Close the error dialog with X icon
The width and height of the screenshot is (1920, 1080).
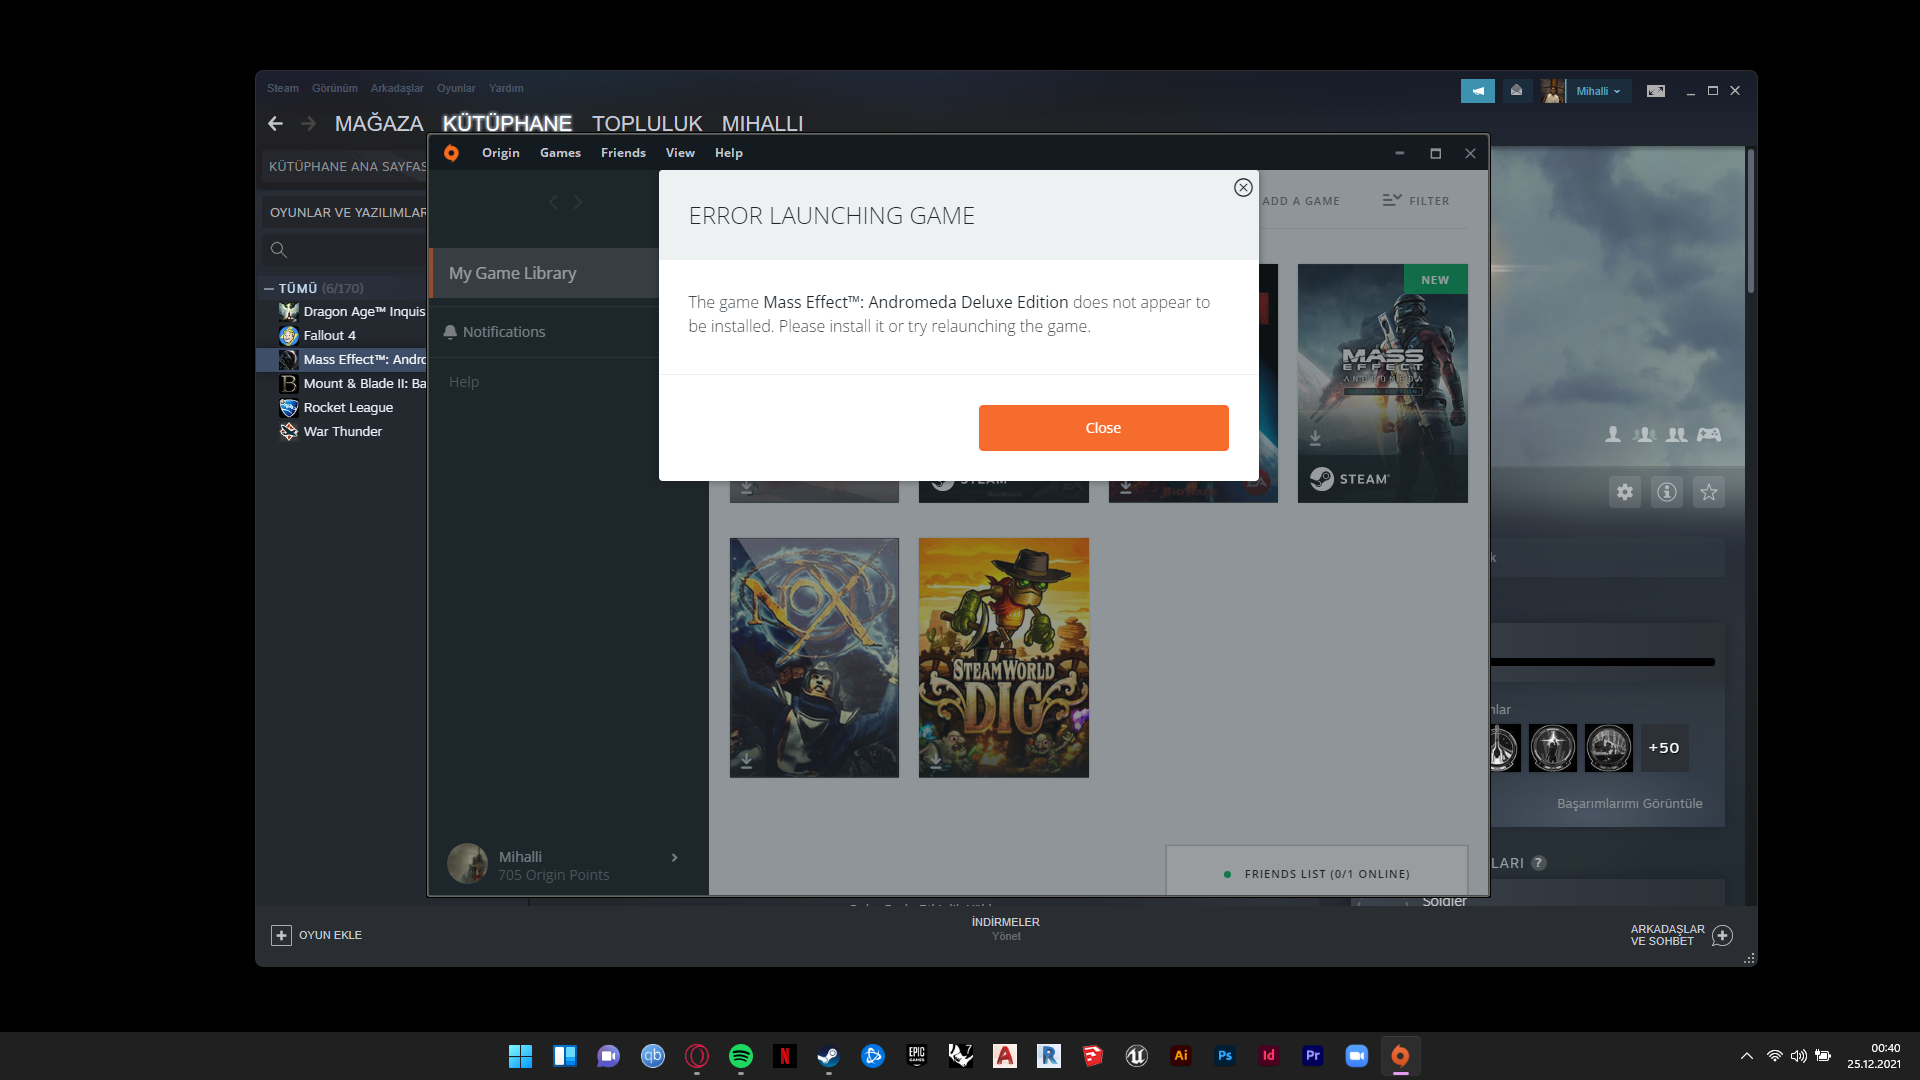point(1243,188)
